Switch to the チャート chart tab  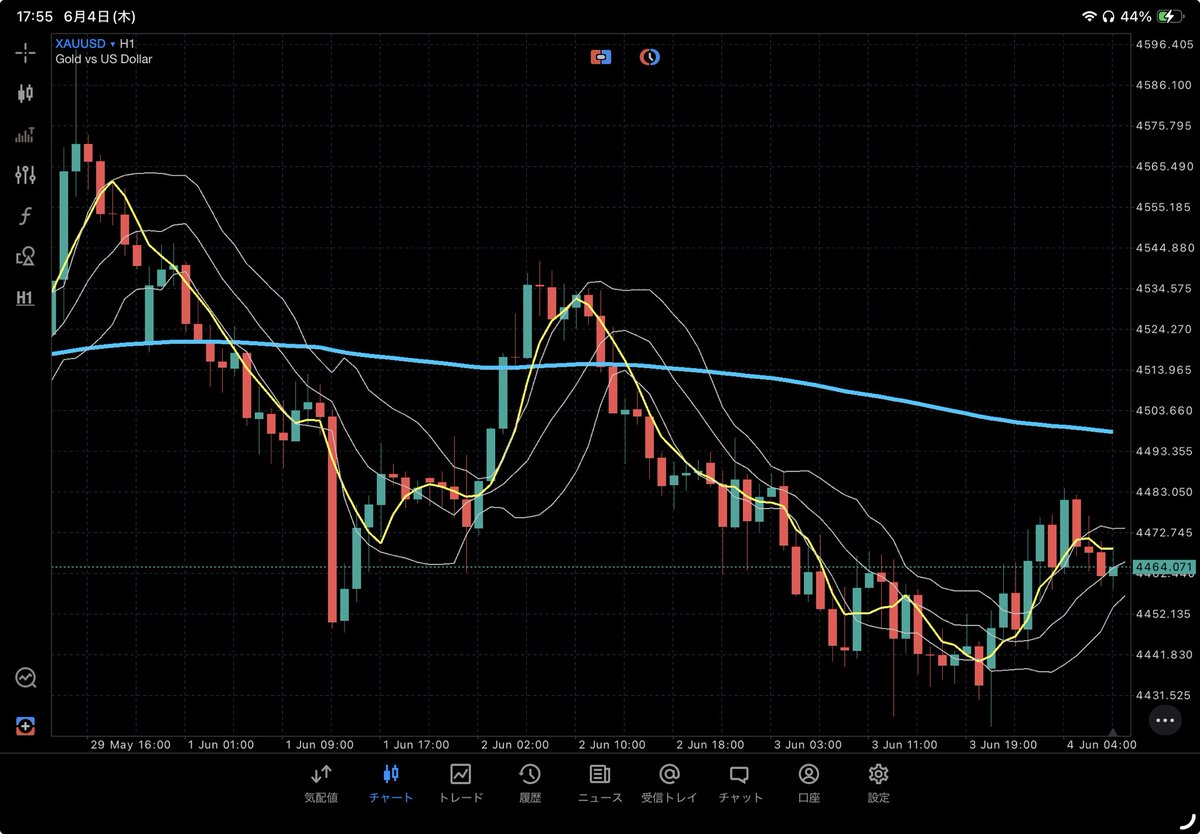(390, 783)
